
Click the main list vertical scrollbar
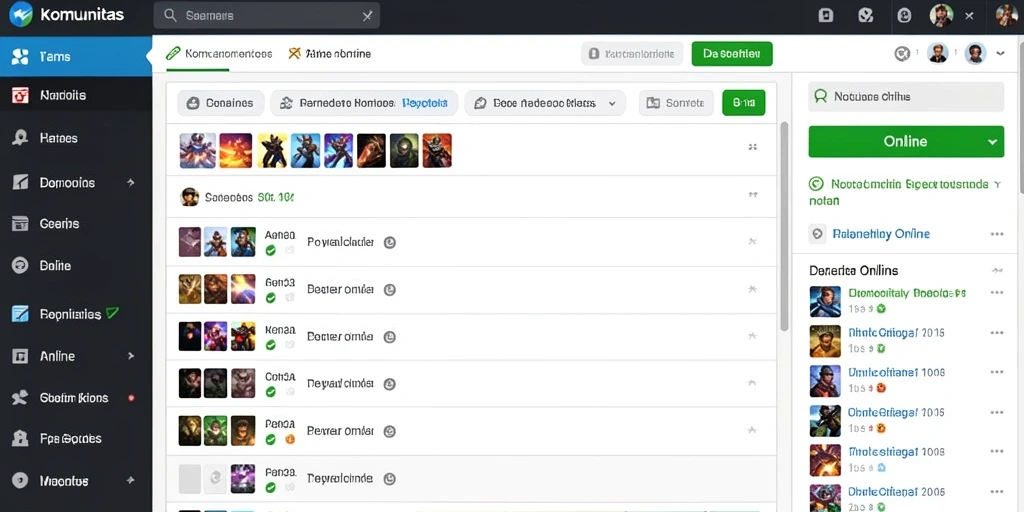tap(784, 225)
